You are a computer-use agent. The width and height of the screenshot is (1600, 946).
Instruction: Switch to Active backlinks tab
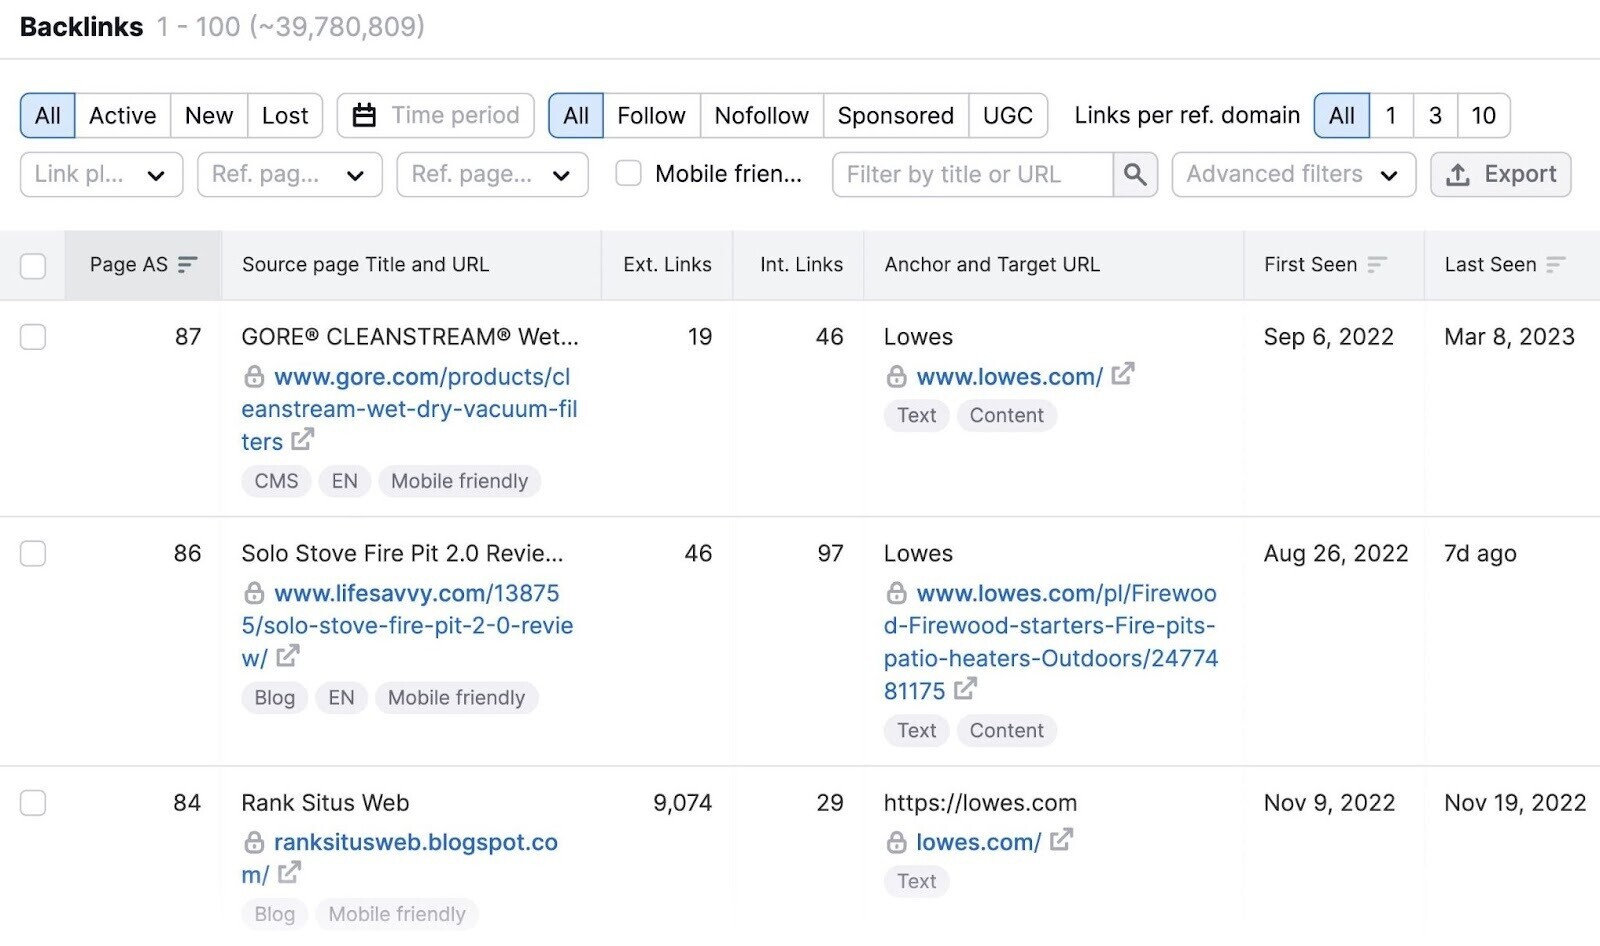coord(122,115)
